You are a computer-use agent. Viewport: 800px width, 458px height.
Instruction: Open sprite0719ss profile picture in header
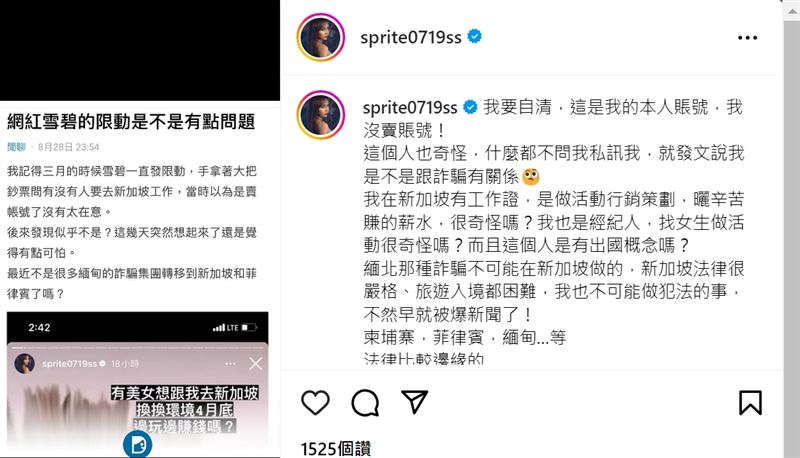click(x=320, y=37)
